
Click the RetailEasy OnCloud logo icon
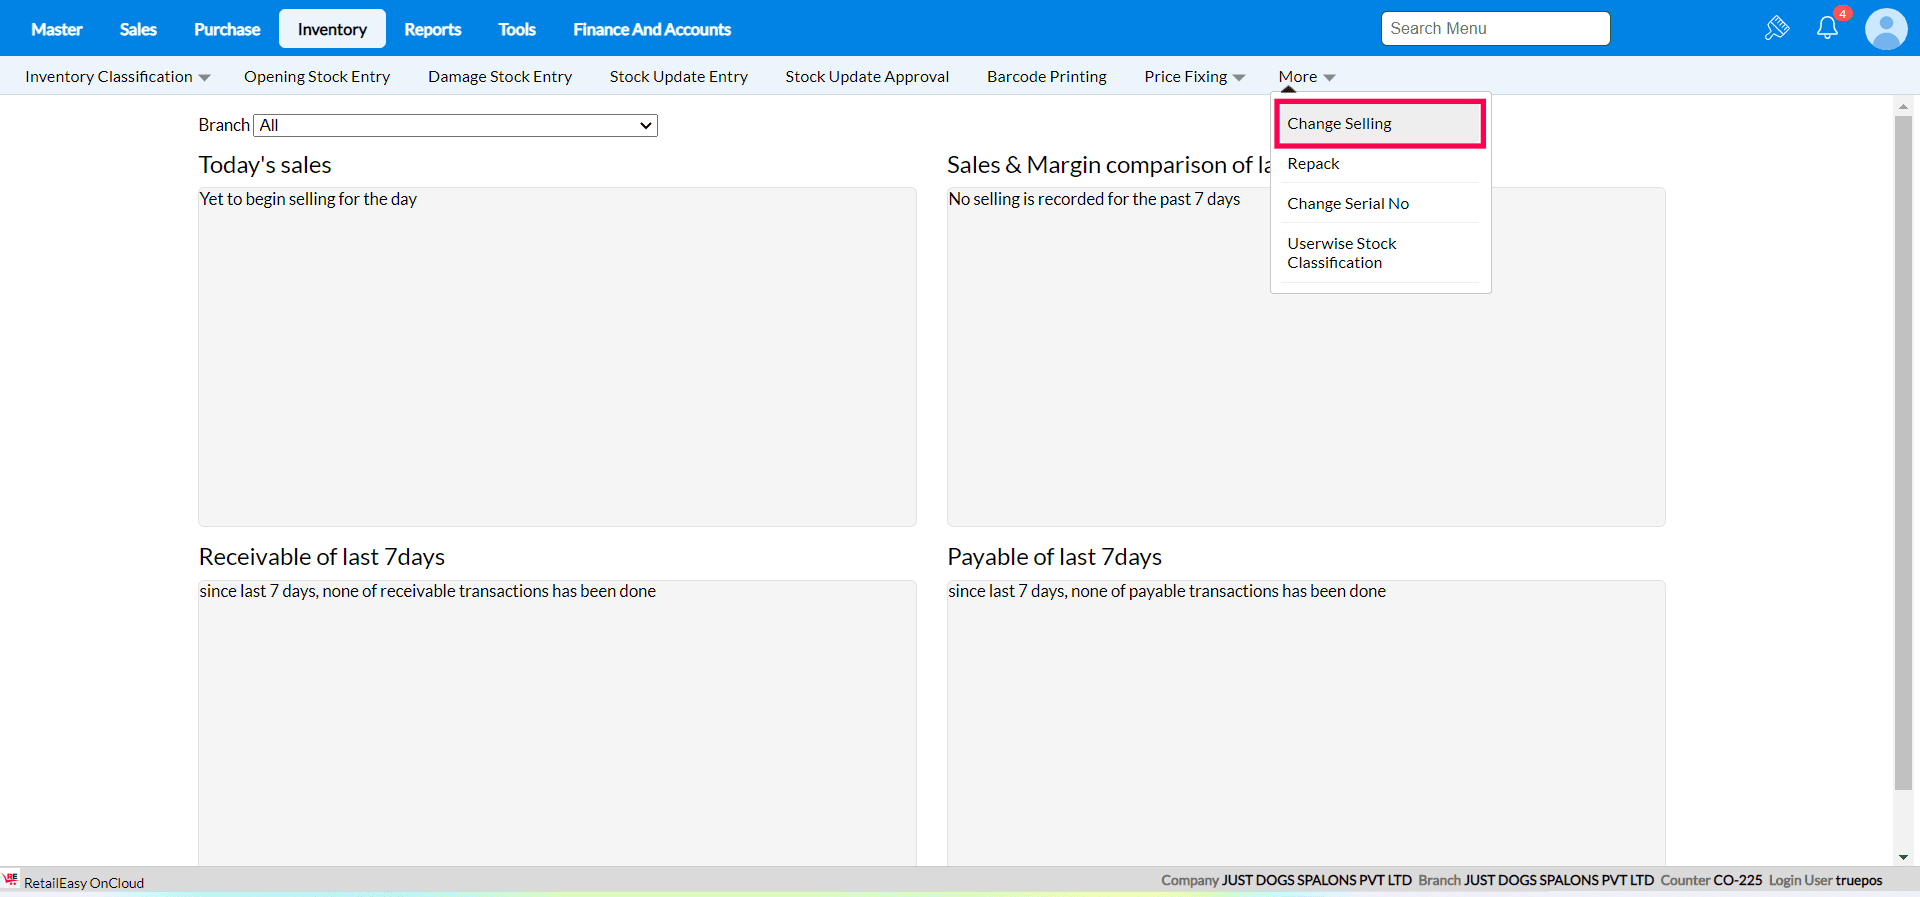coord(11,880)
